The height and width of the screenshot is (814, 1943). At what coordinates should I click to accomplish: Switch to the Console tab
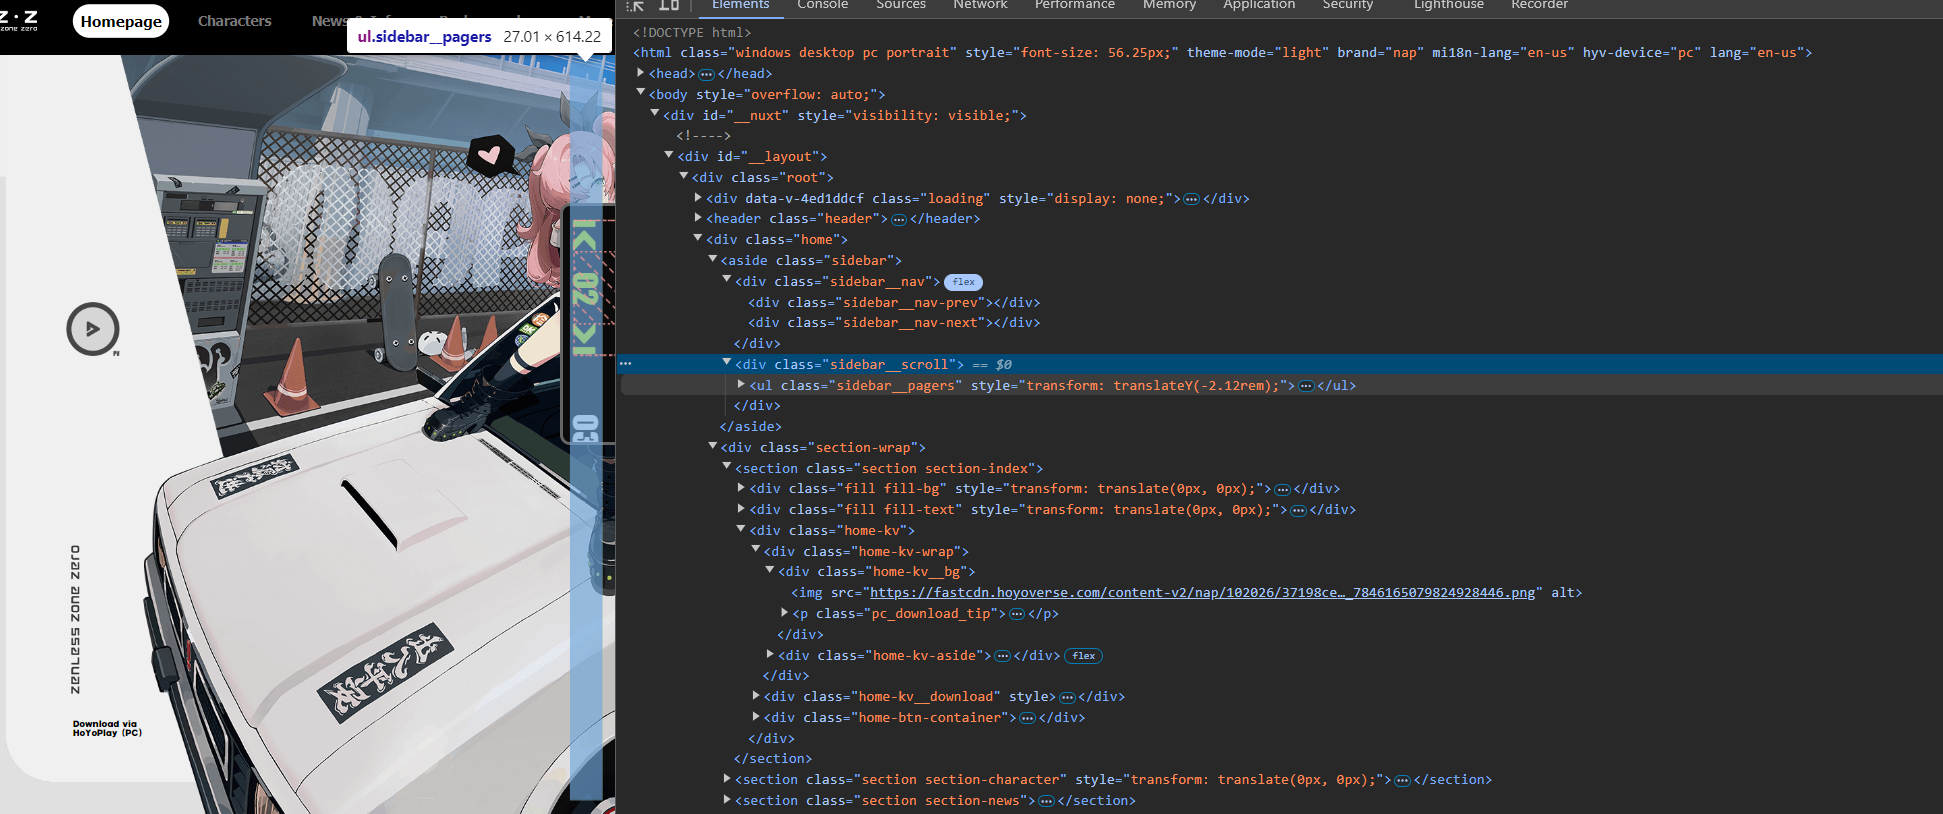[822, 6]
